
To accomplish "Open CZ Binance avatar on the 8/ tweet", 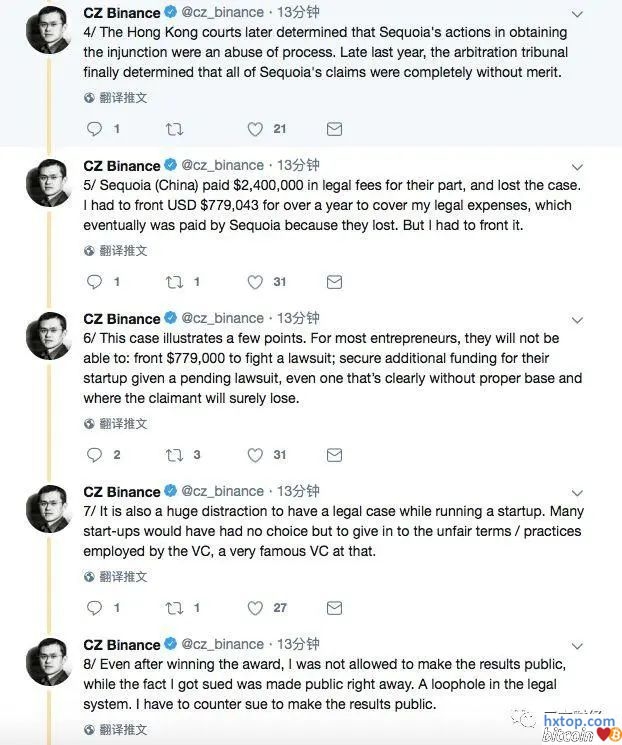I will pos(47,662).
